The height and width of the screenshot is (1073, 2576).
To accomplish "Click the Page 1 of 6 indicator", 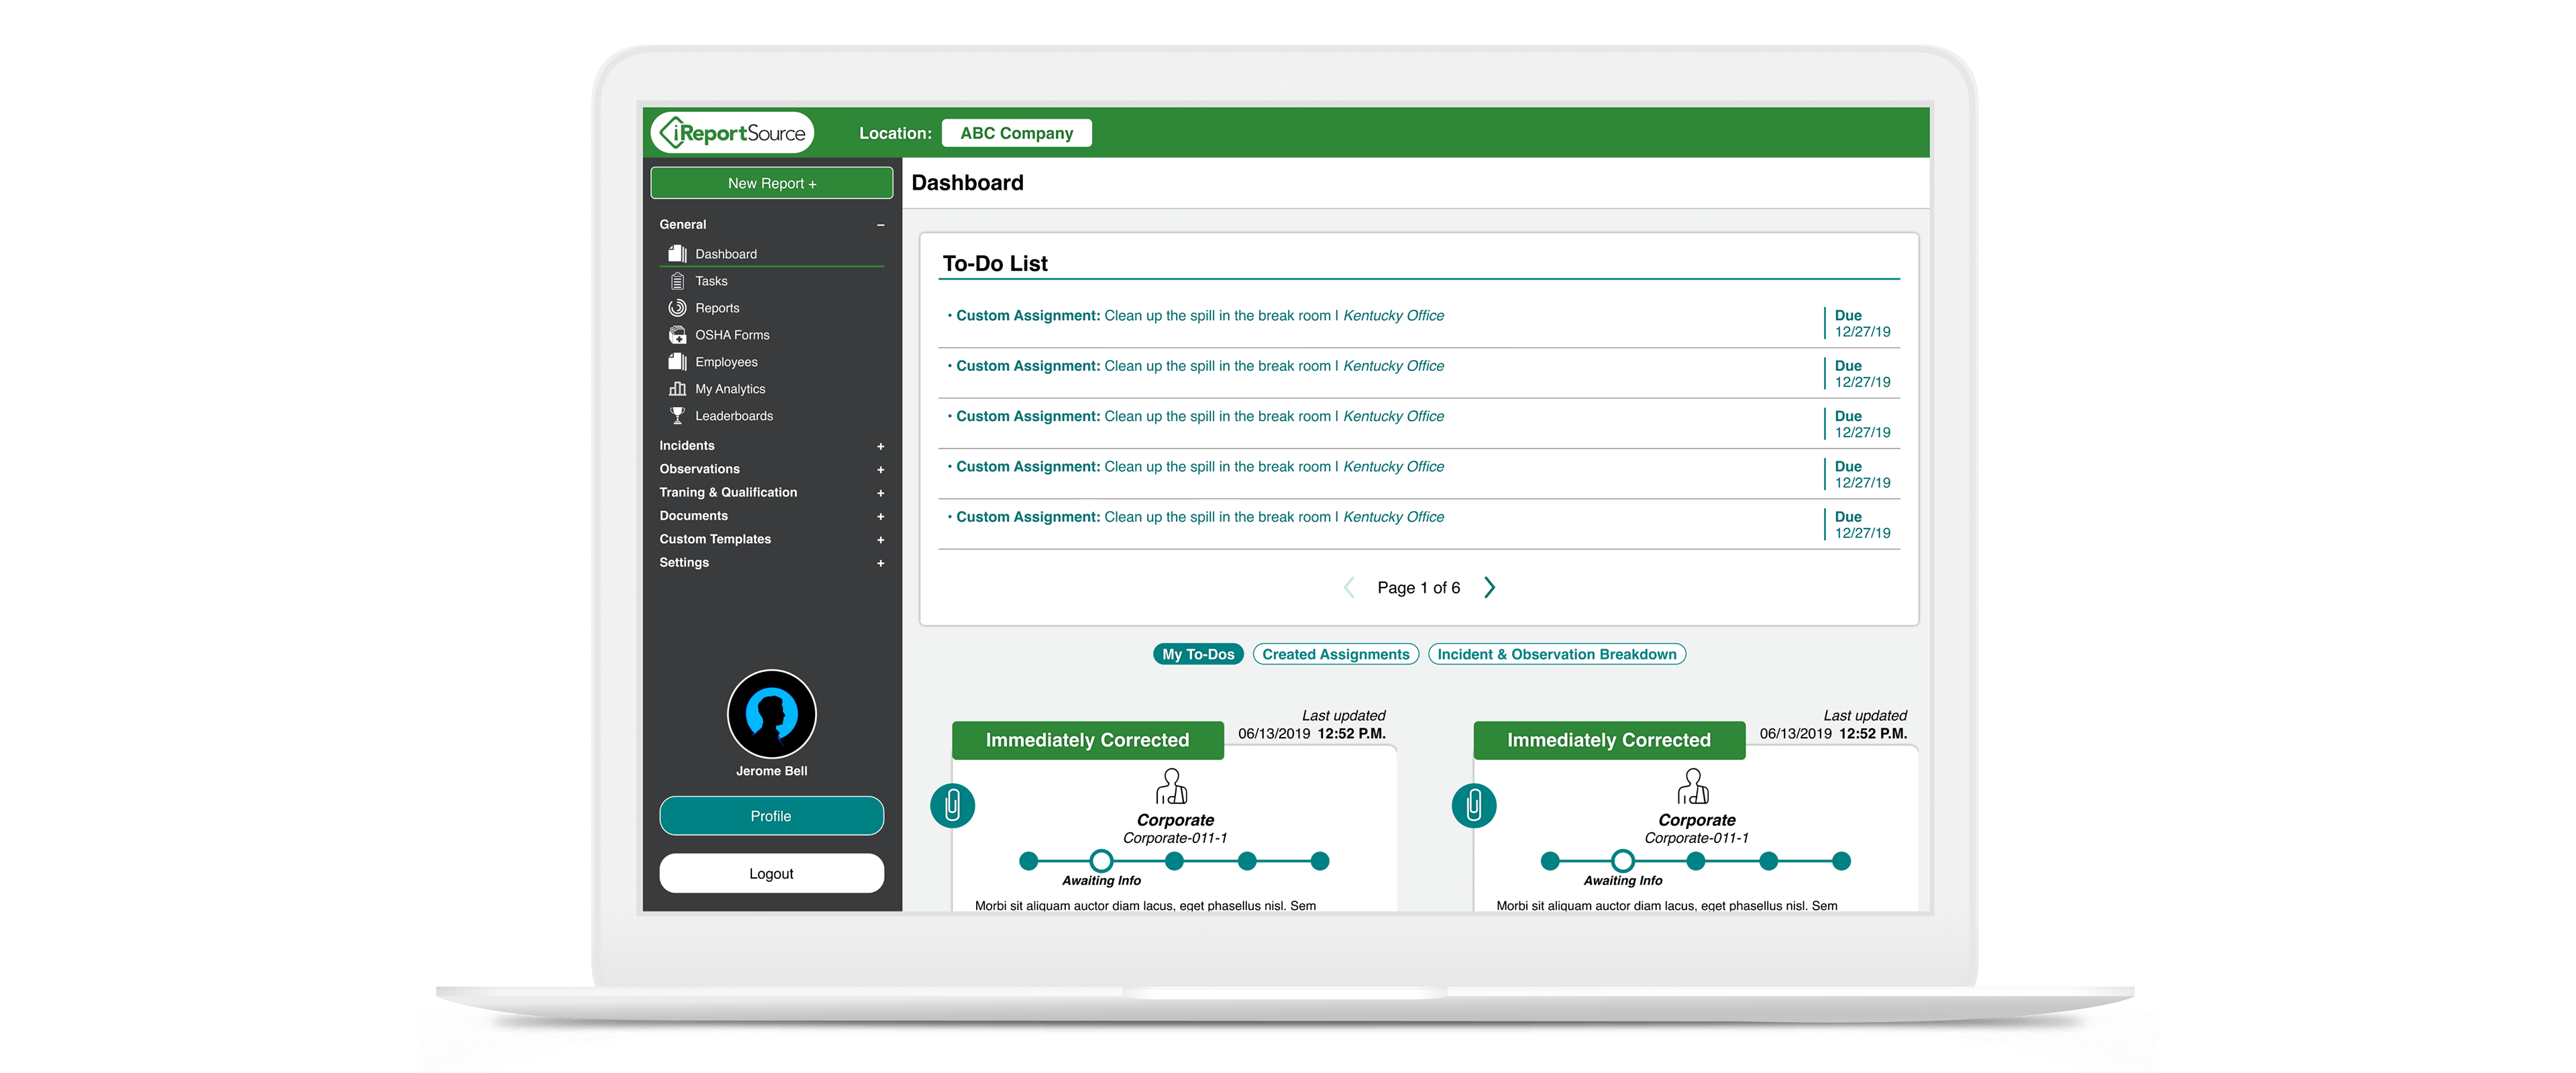I will pyautogui.click(x=1418, y=588).
